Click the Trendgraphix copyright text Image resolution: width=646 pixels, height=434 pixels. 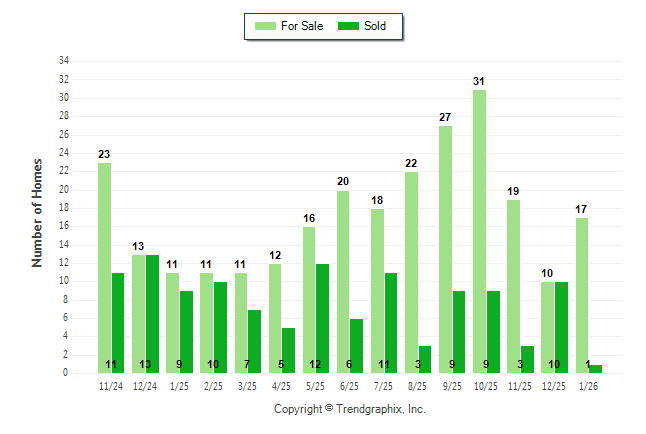pos(350,409)
